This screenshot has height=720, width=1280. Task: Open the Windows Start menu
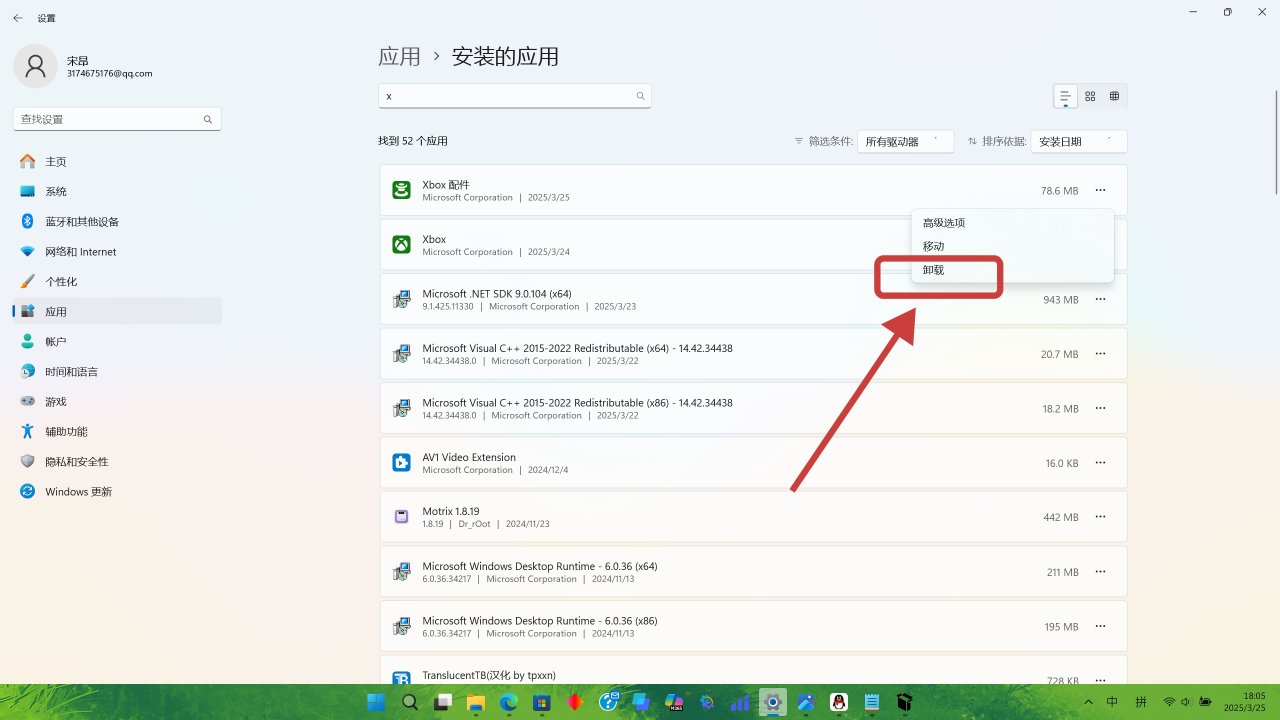tap(377, 702)
